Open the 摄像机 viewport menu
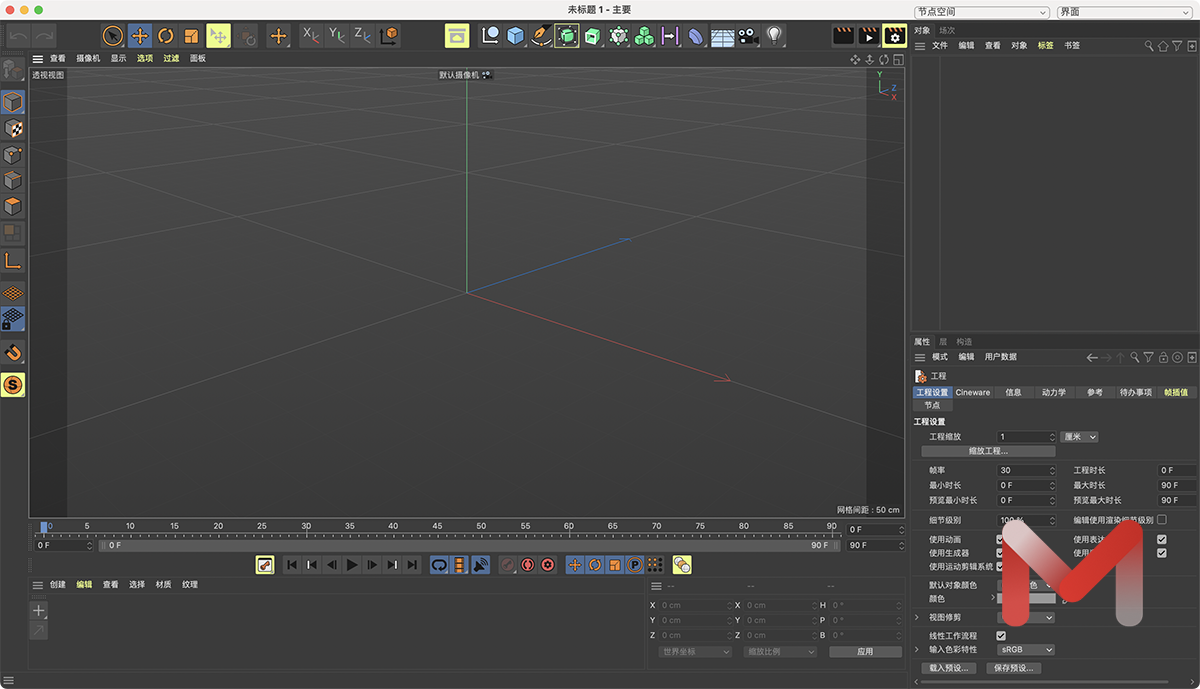The width and height of the screenshot is (1200, 689). point(89,59)
